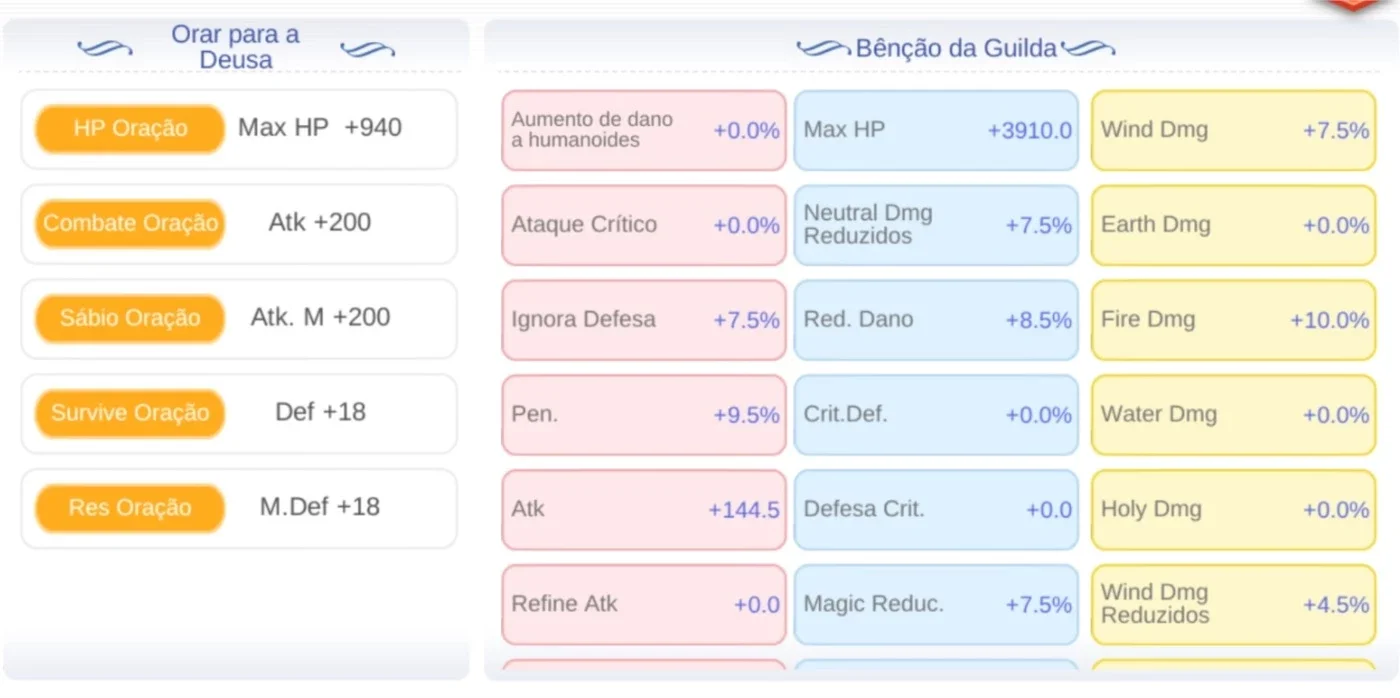Image resolution: width=1400 pixels, height=698 pixels.
Task: Select the Max HP blessing card
Action: (x=936, y=130)
